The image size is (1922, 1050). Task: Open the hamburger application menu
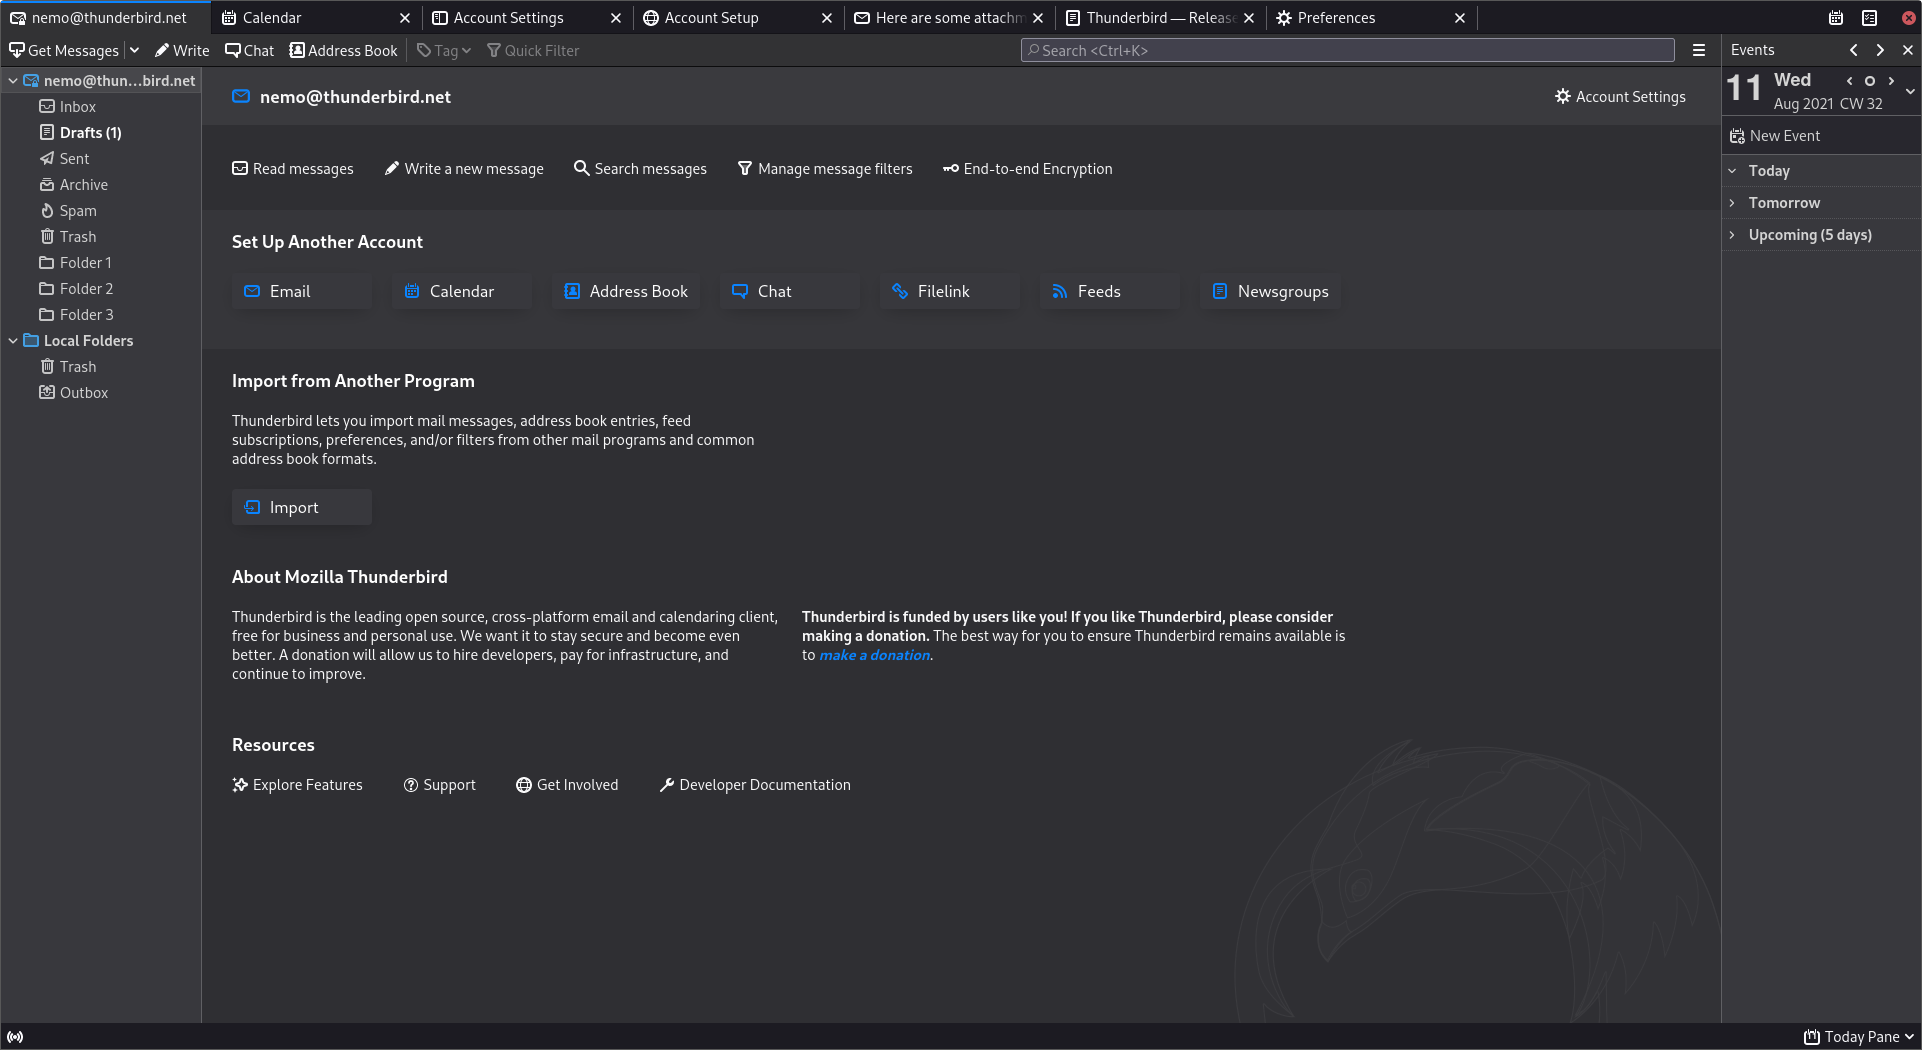[x=1698, y=50]
